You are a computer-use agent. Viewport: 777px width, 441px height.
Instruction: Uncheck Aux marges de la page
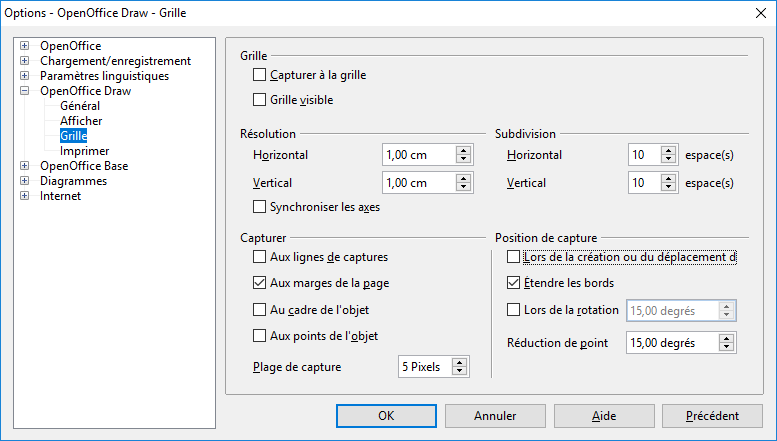click(259, 283)
